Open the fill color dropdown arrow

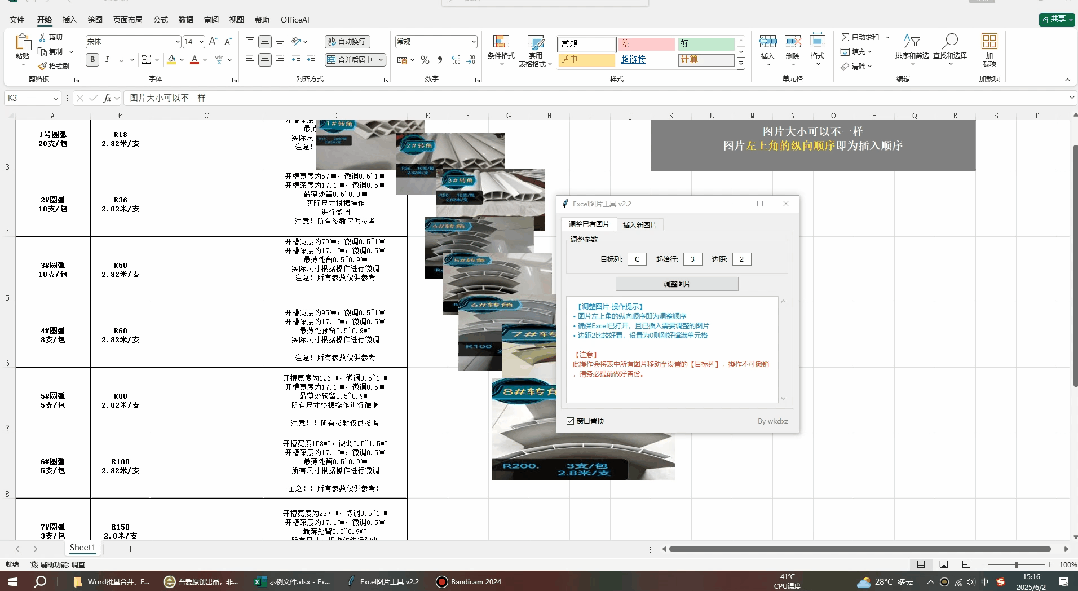pyautogui.click(x=182, y=60)
